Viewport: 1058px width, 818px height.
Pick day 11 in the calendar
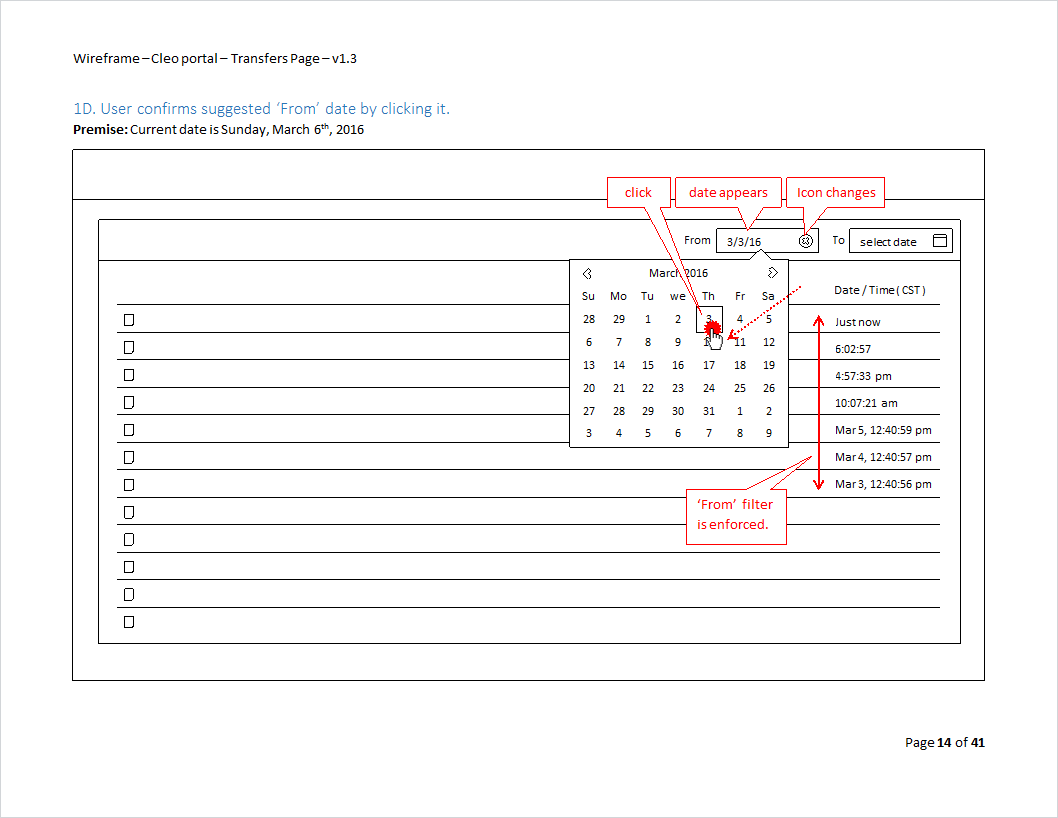[740, 342]
